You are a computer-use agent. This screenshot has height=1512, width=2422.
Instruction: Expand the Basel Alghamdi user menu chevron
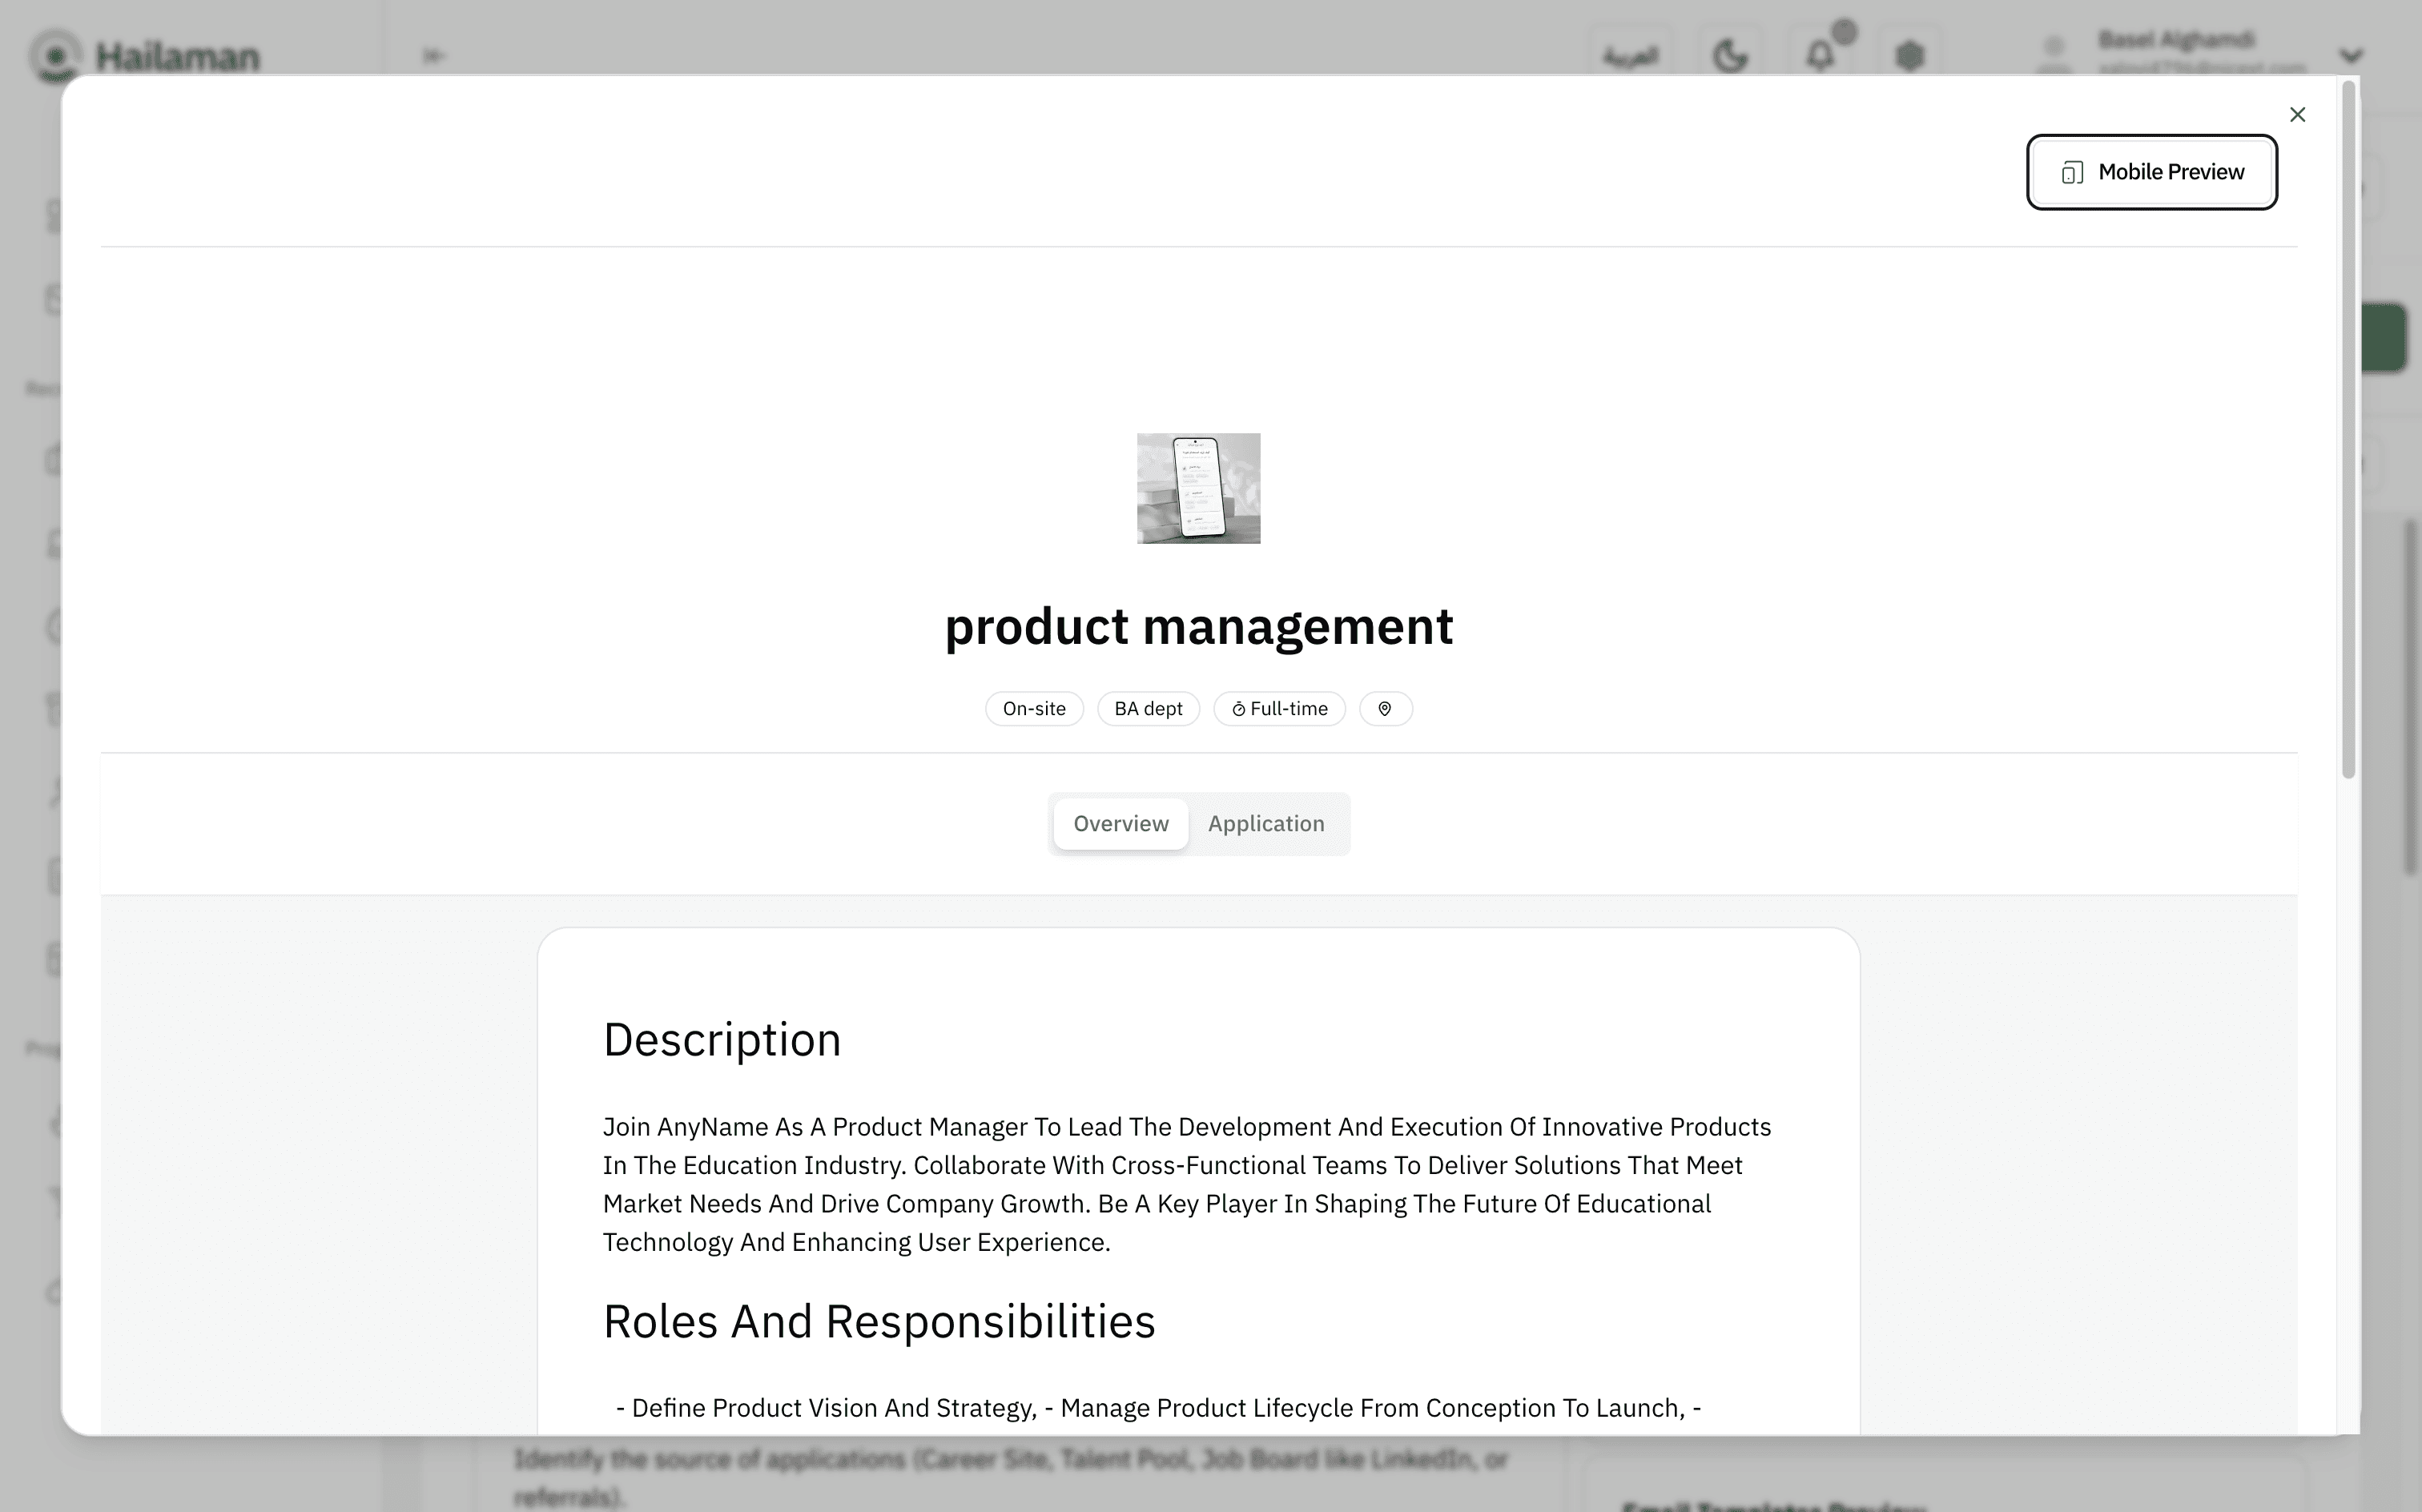2351,55
